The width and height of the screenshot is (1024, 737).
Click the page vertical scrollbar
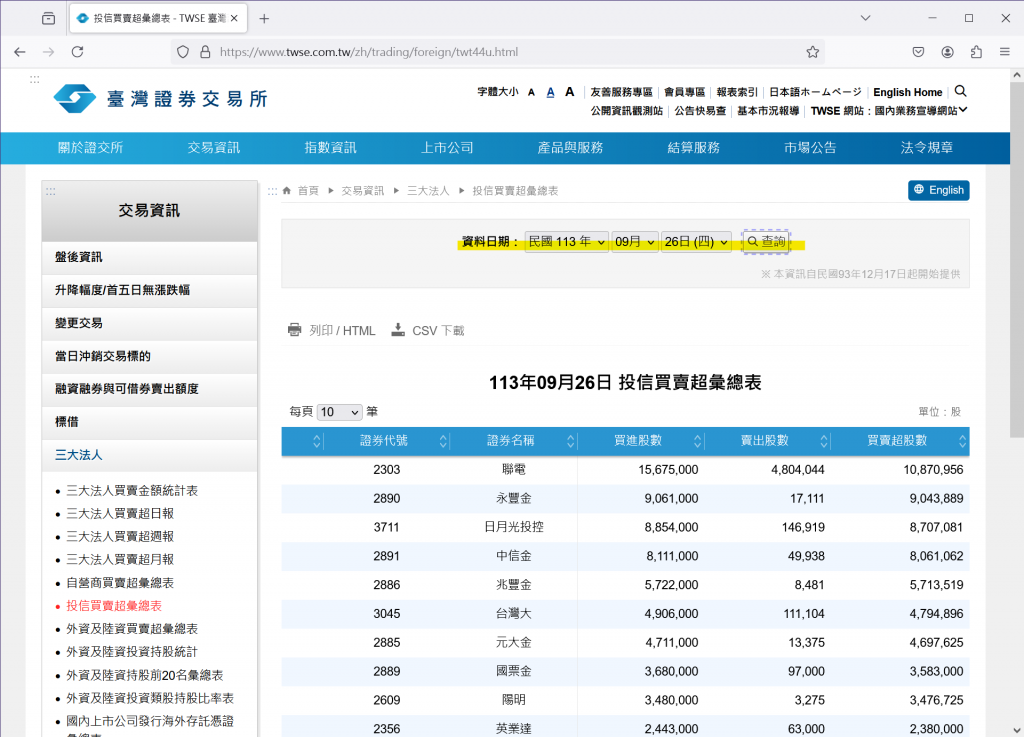[1017, 259]
